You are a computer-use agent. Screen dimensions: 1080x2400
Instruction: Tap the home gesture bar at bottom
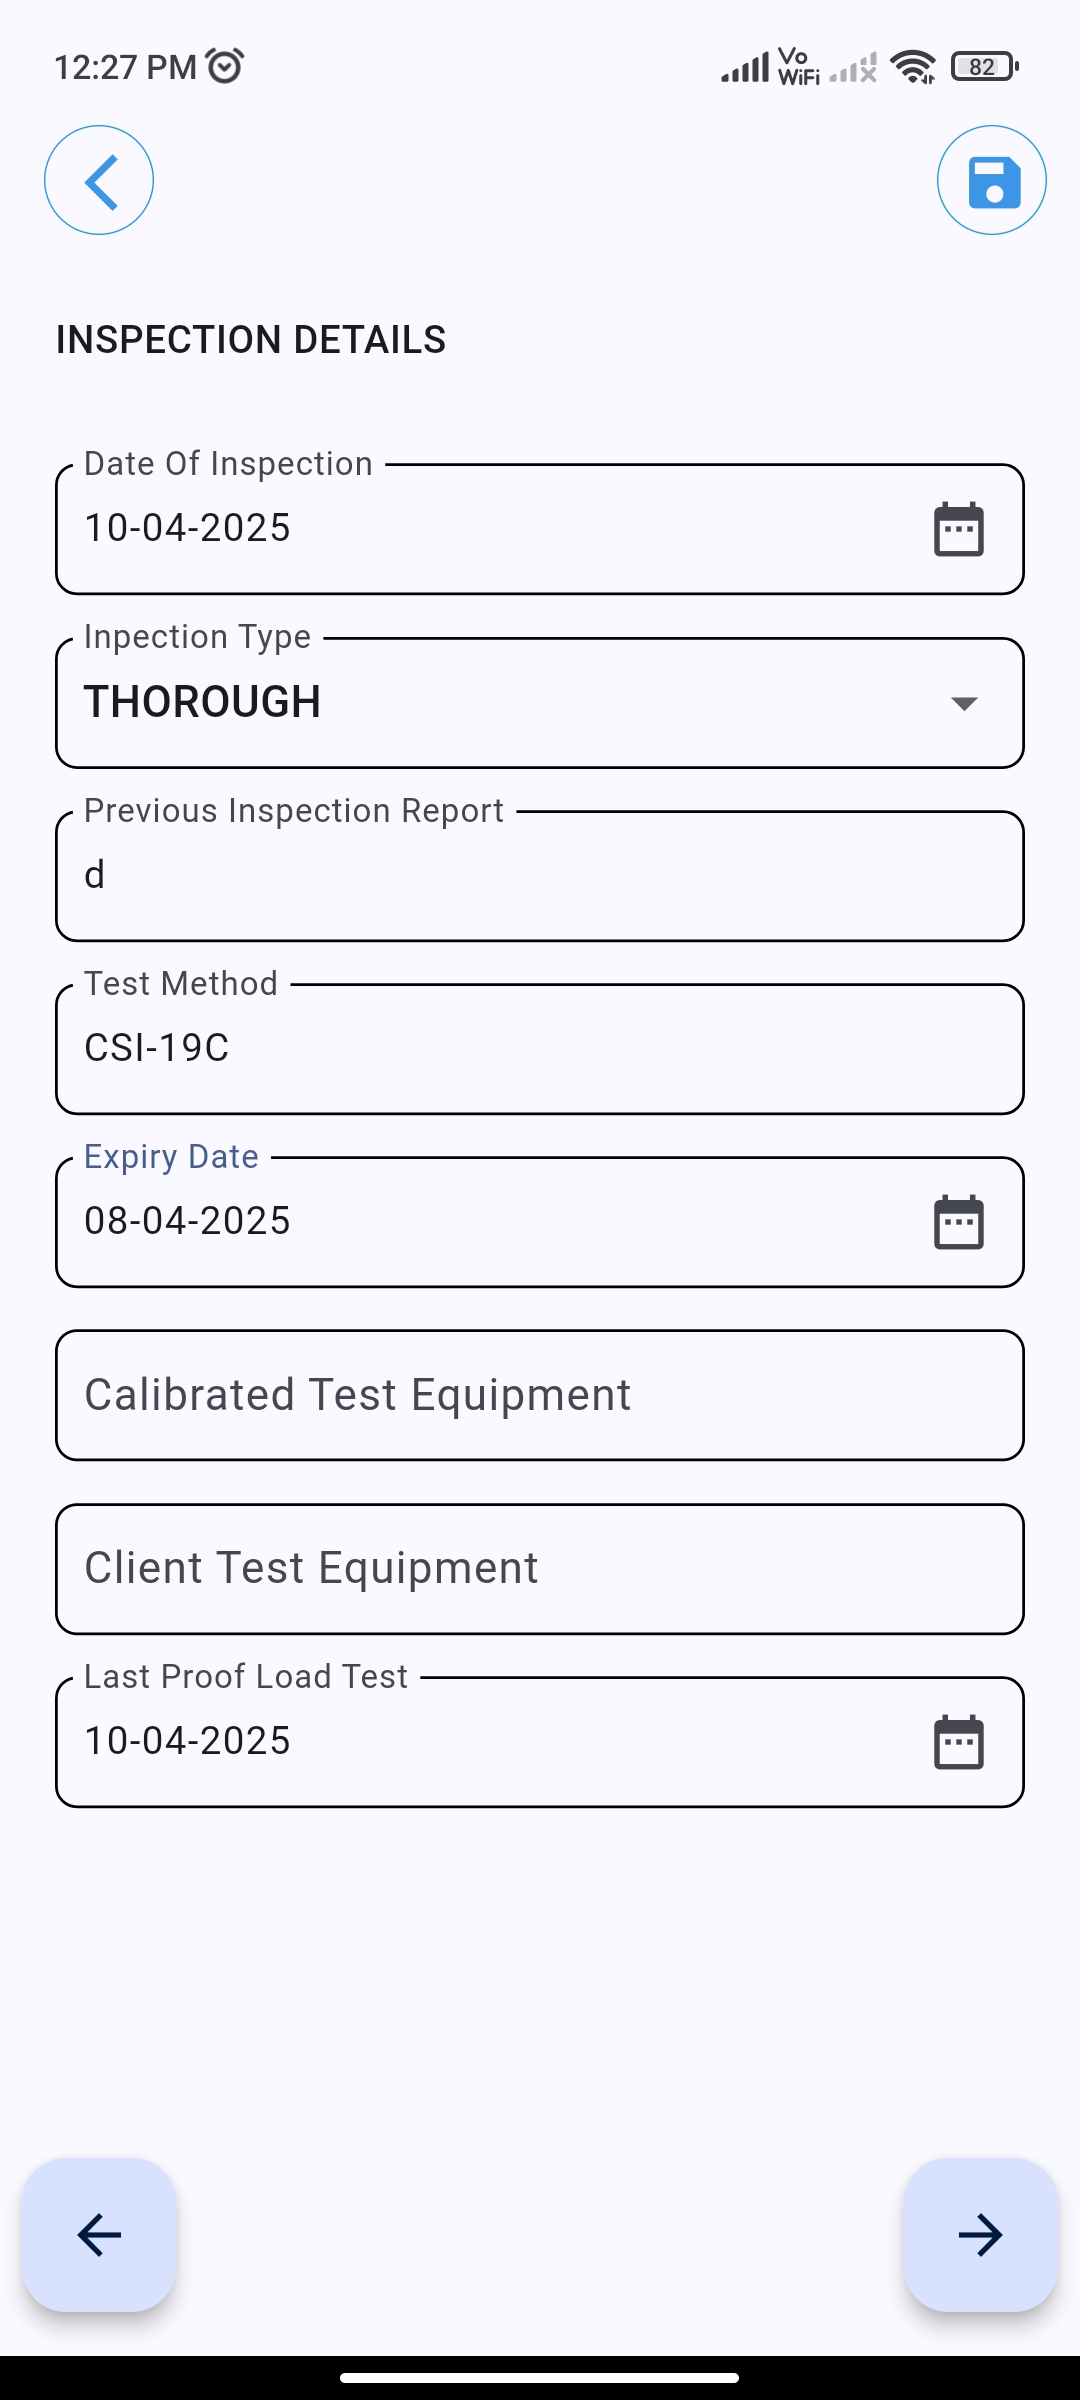coord(540,2377)
